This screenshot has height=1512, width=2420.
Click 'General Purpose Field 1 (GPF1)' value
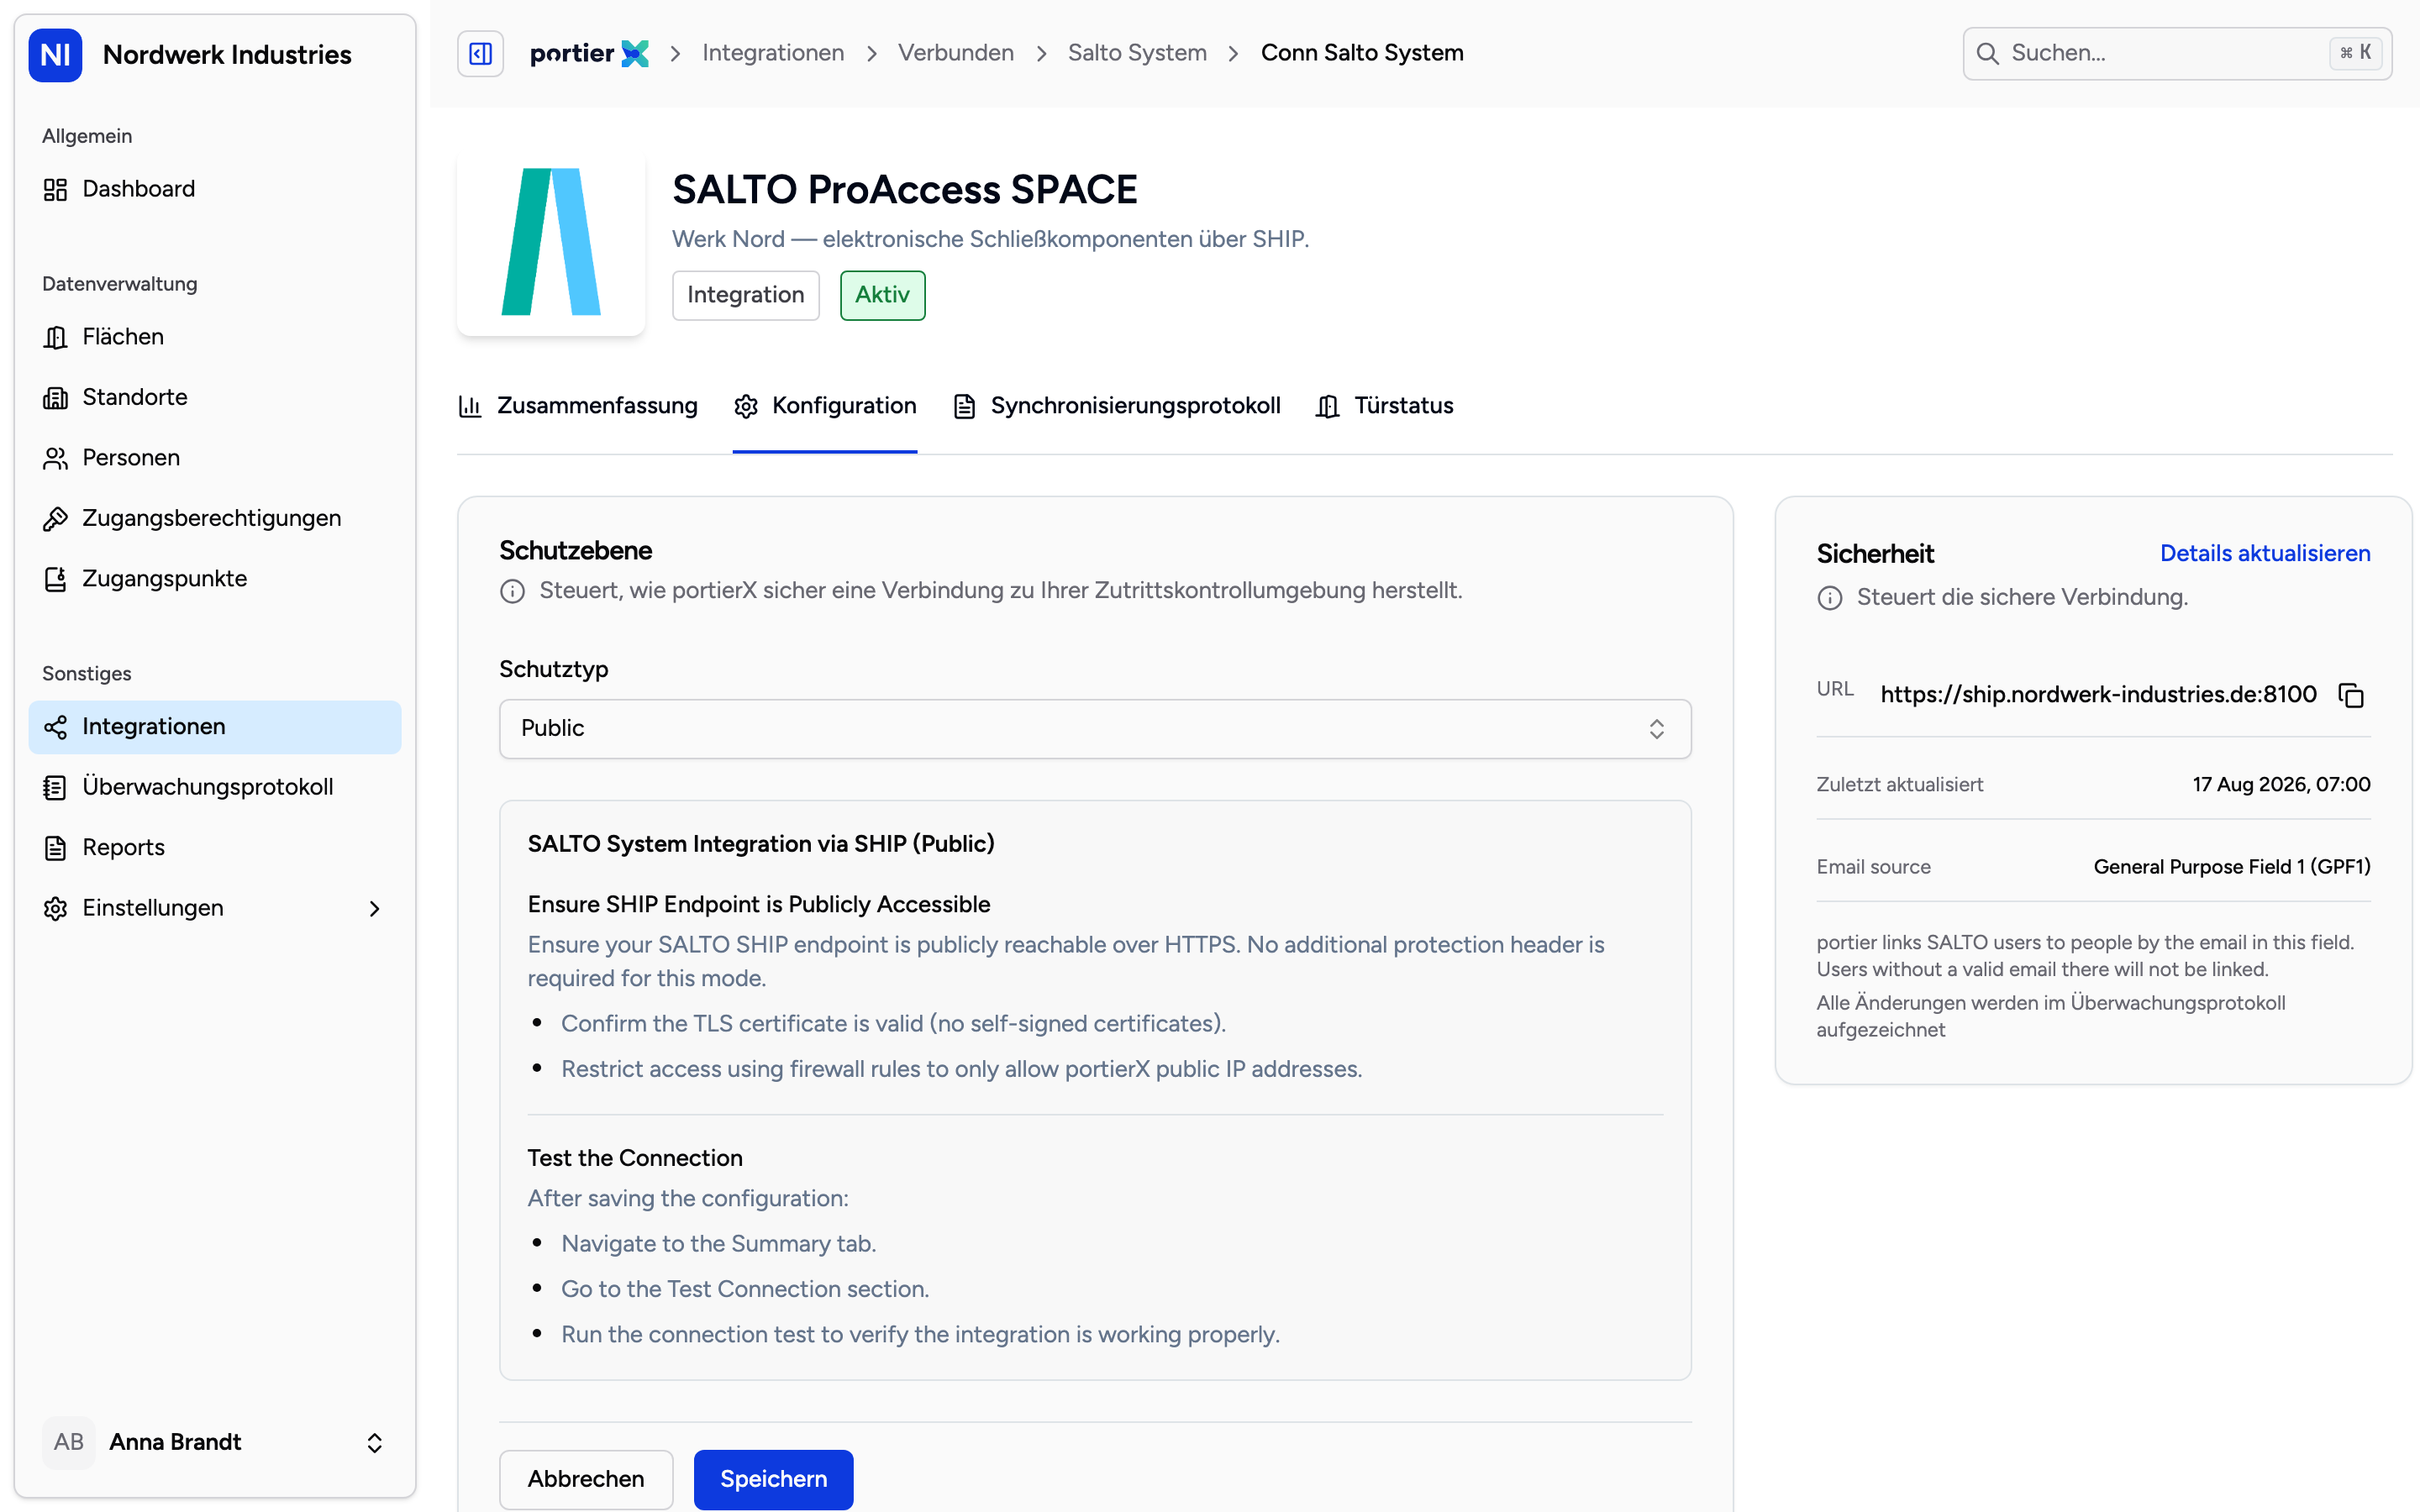point(2232,867)
